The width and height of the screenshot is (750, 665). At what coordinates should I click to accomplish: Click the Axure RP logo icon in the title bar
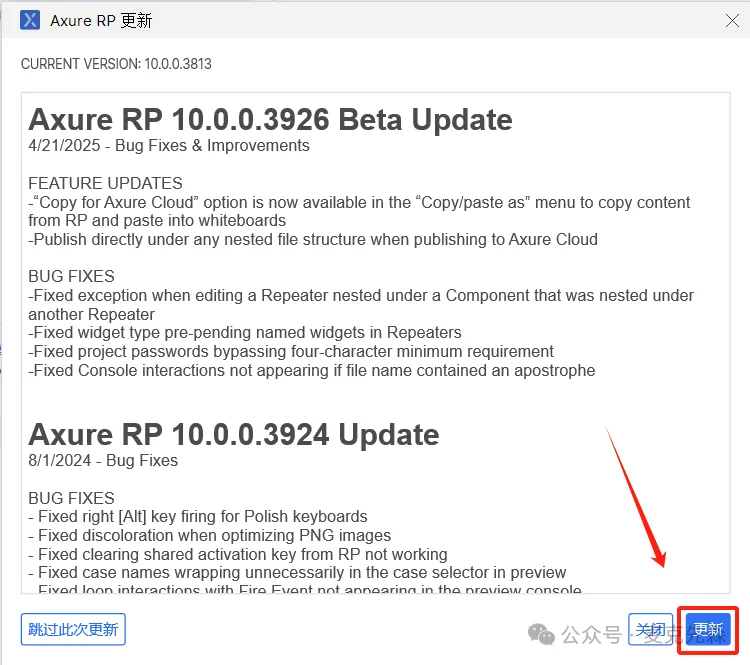click(30, 20)
